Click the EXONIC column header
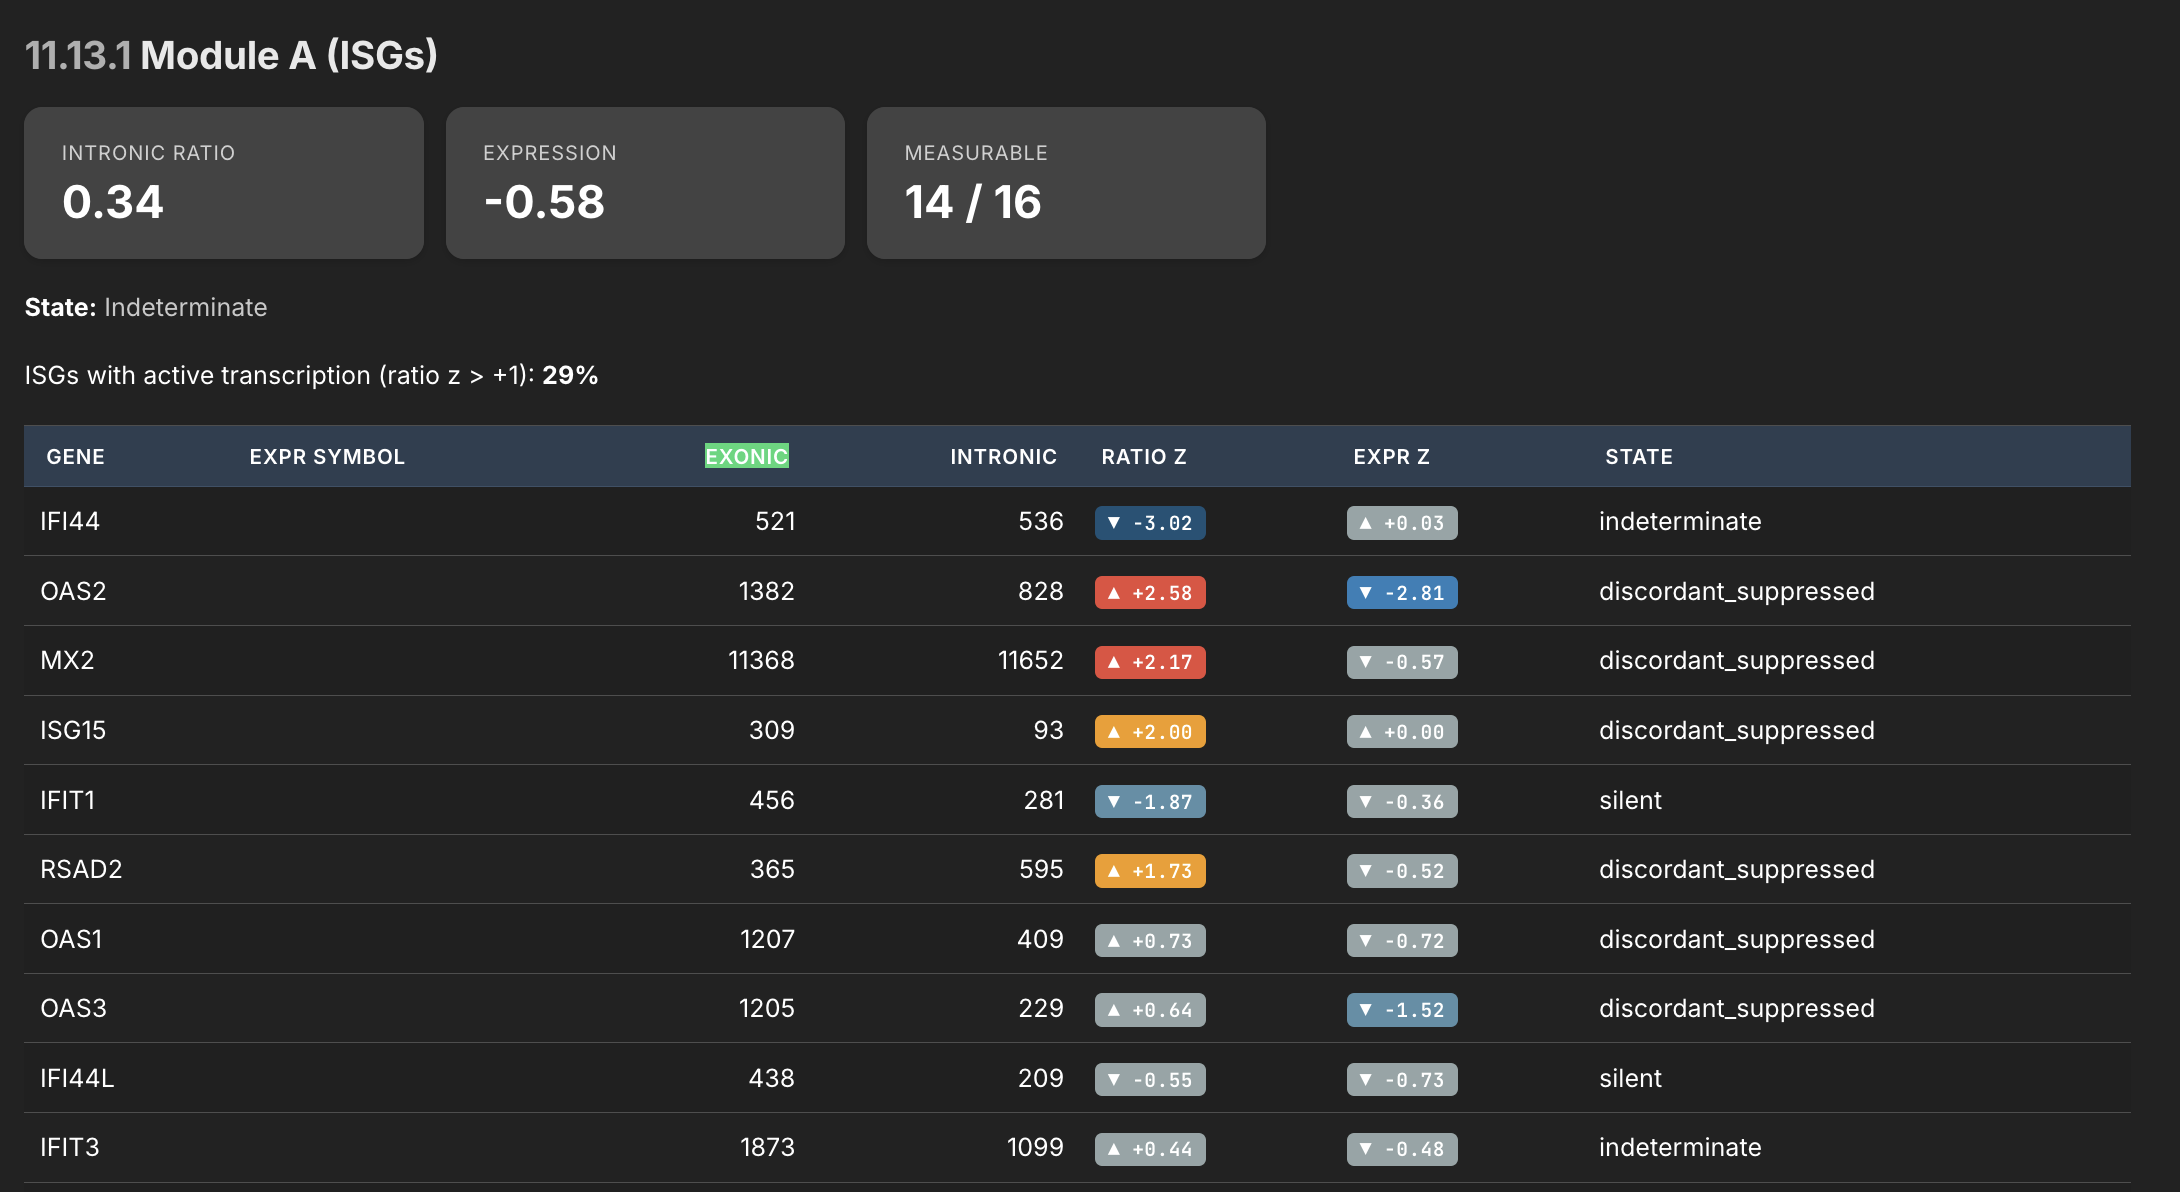This screenshot has width=2180, height=1192. [746, 457]
